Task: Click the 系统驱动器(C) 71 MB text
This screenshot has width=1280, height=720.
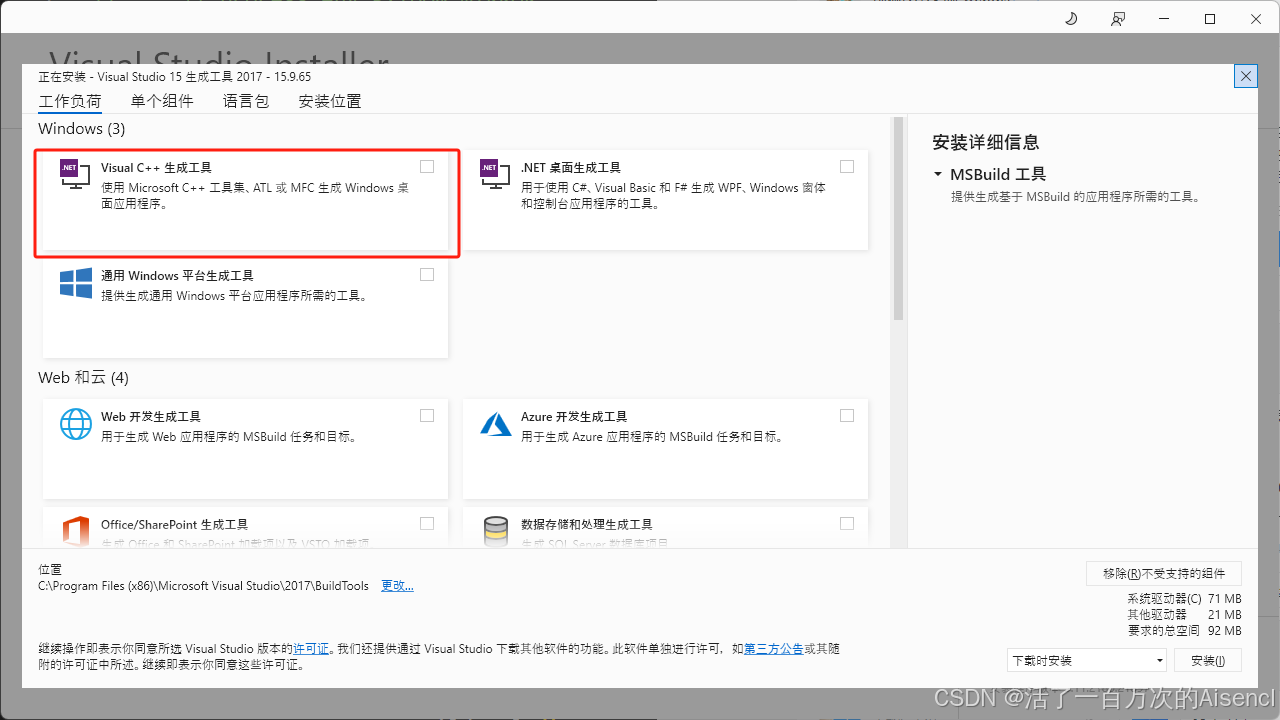Action: (1185, 599)
